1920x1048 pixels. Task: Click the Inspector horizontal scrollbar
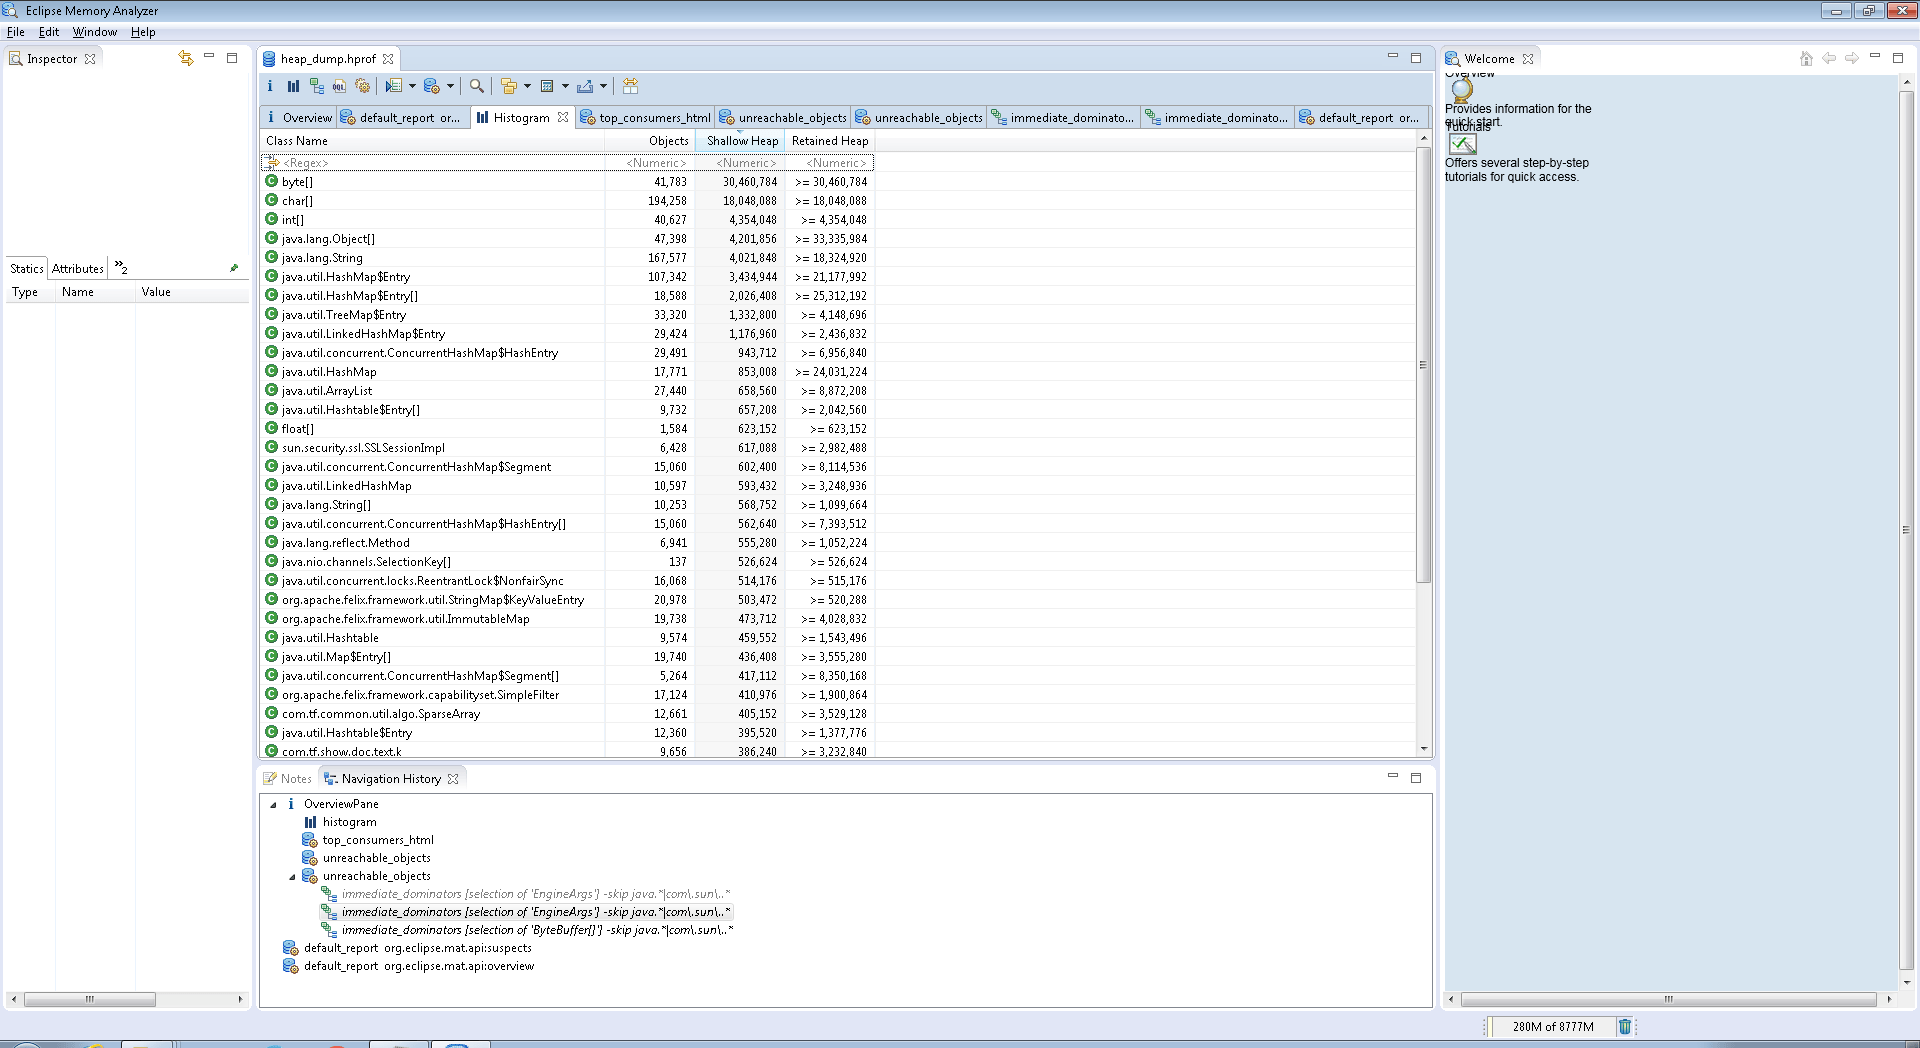(x=90, y=999)
